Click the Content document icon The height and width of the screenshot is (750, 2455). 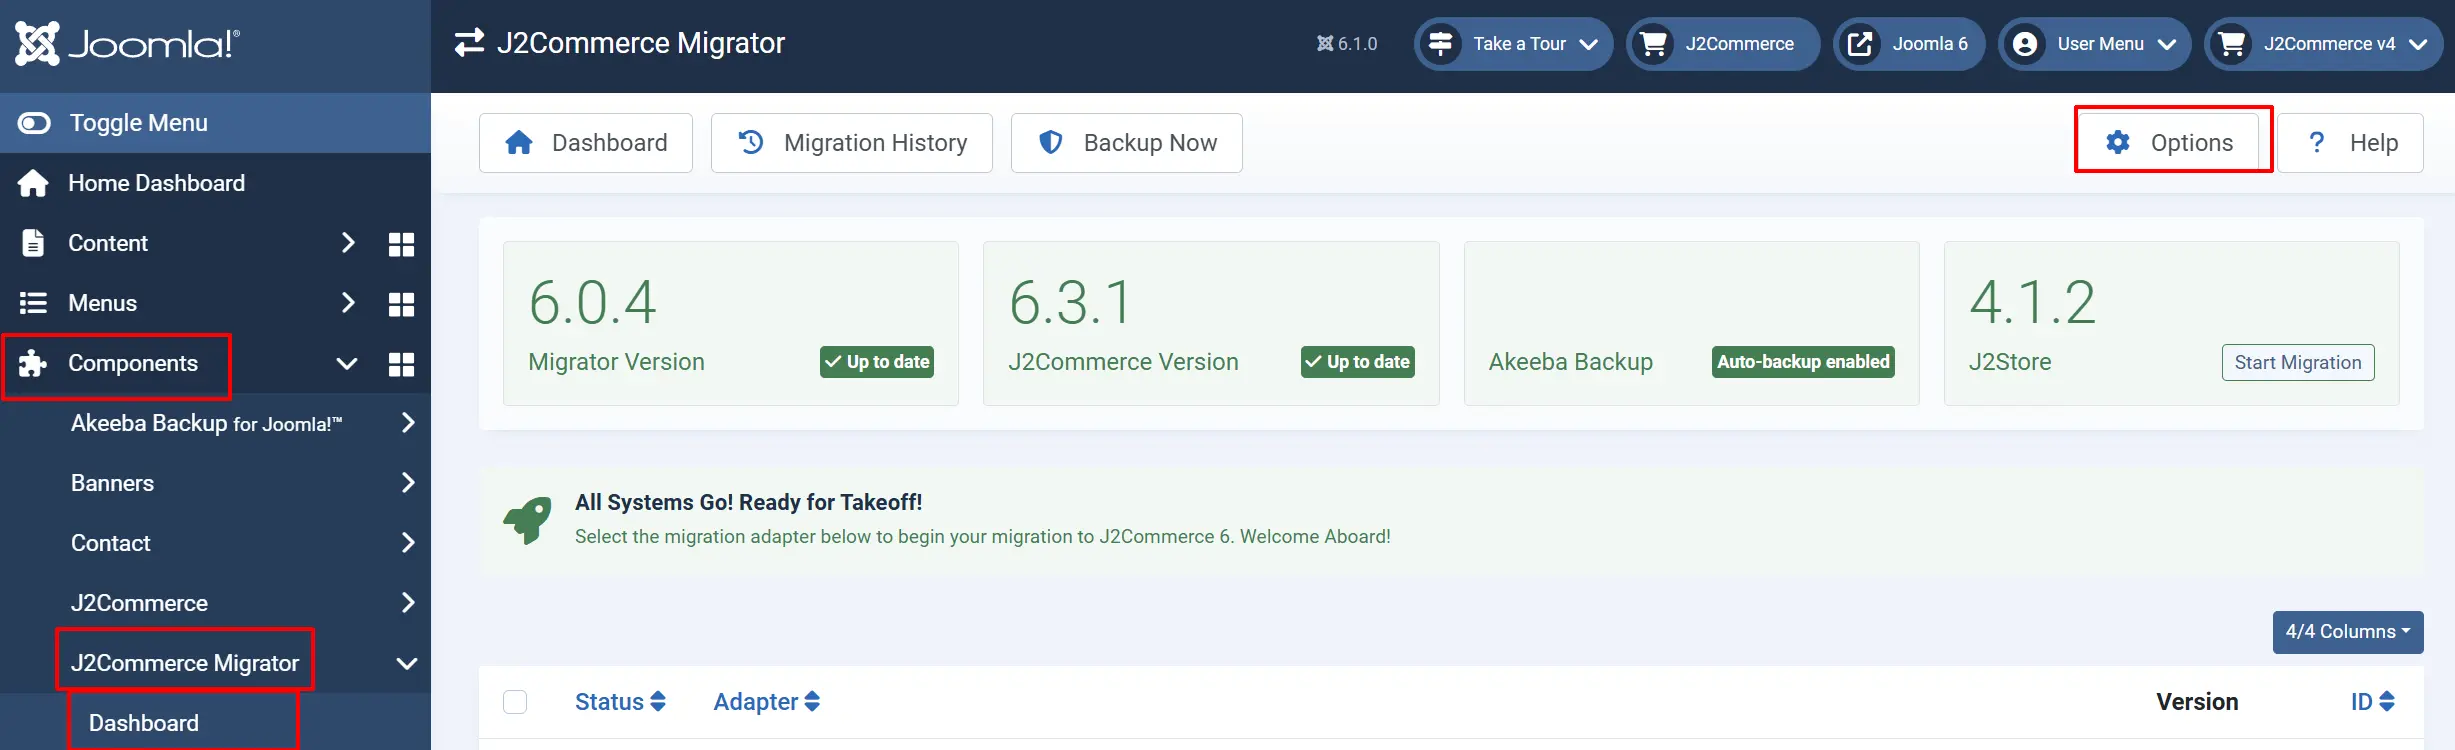(33, 243)
